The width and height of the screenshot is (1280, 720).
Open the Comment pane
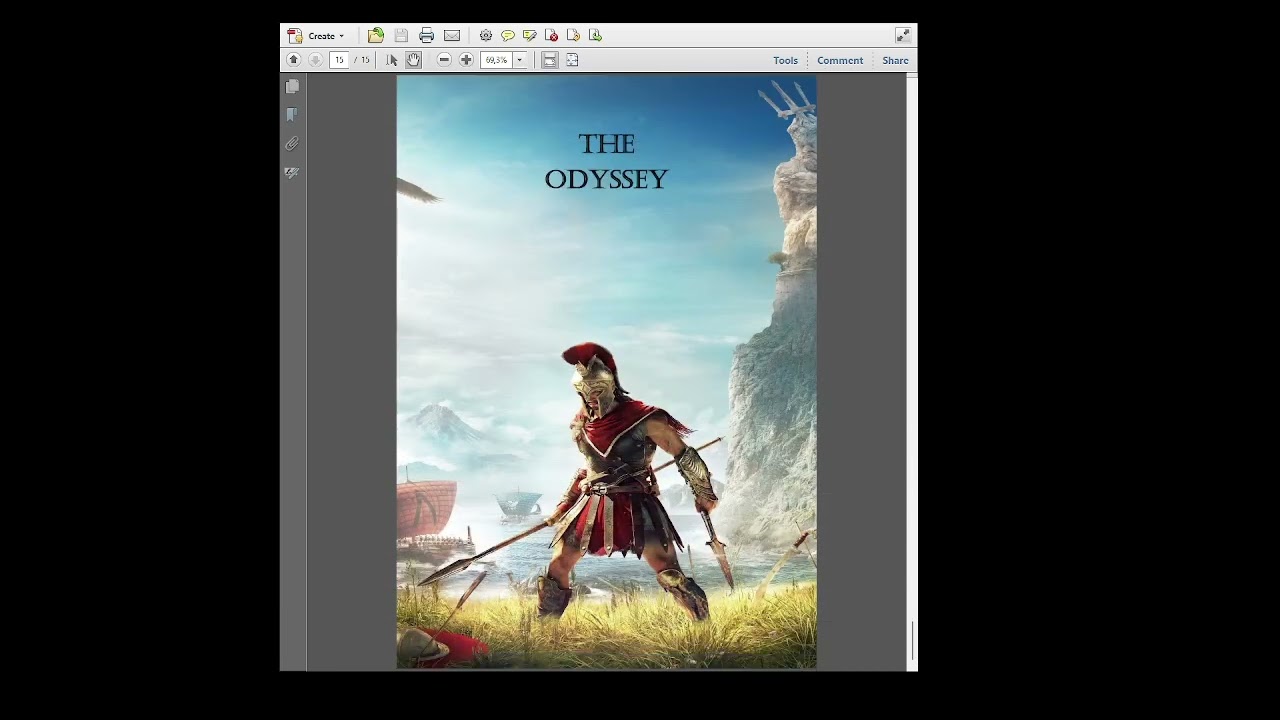(840, 60)
